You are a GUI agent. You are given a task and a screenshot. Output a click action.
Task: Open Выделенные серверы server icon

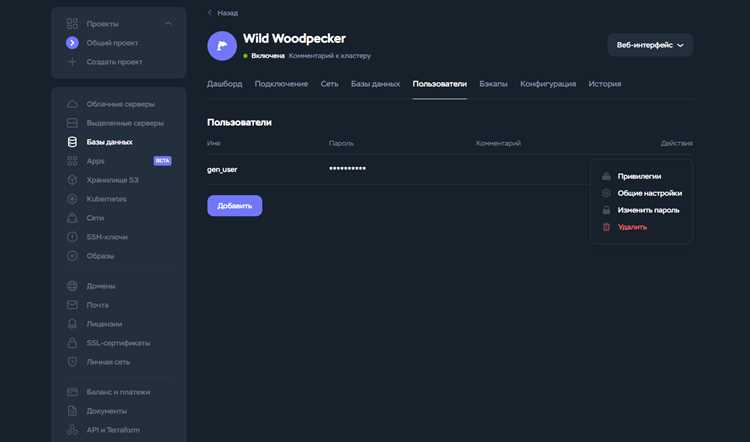click(x=72, y=123)
